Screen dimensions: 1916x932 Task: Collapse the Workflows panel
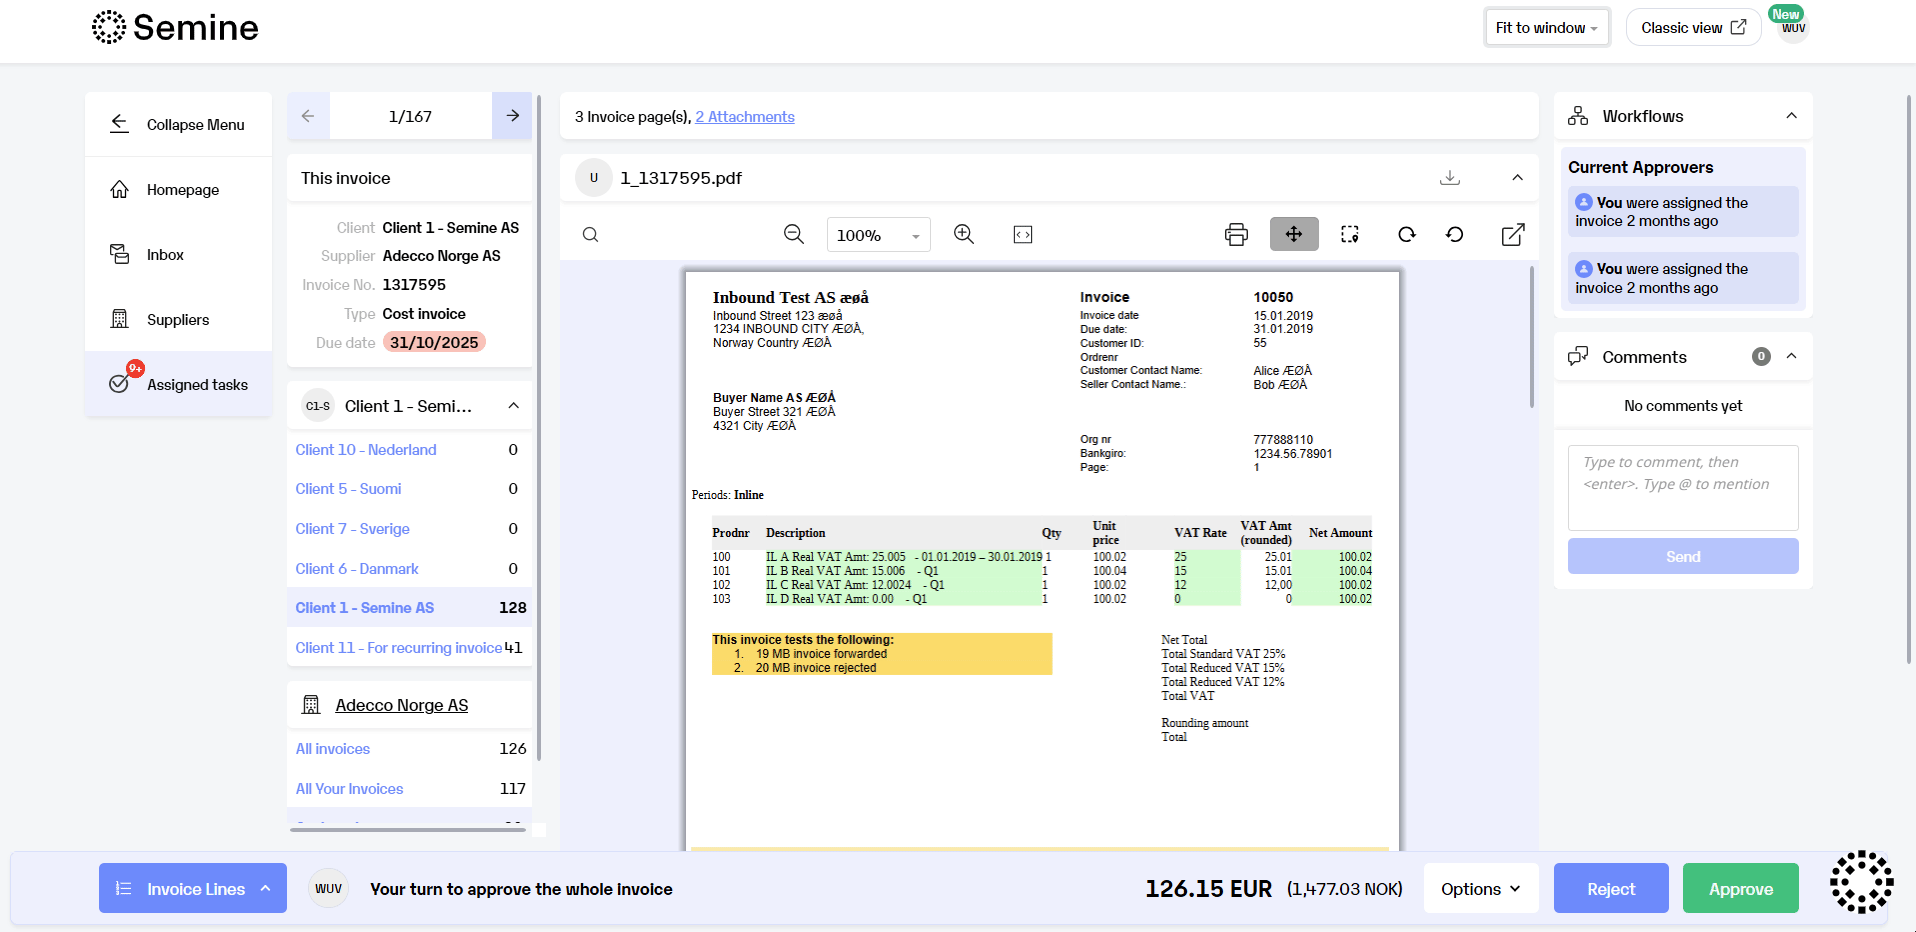click(x=1790, y=115)
